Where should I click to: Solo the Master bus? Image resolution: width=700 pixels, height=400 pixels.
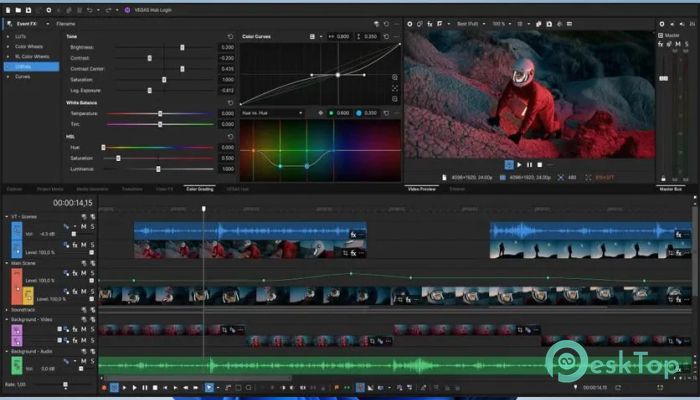(687, 44)
